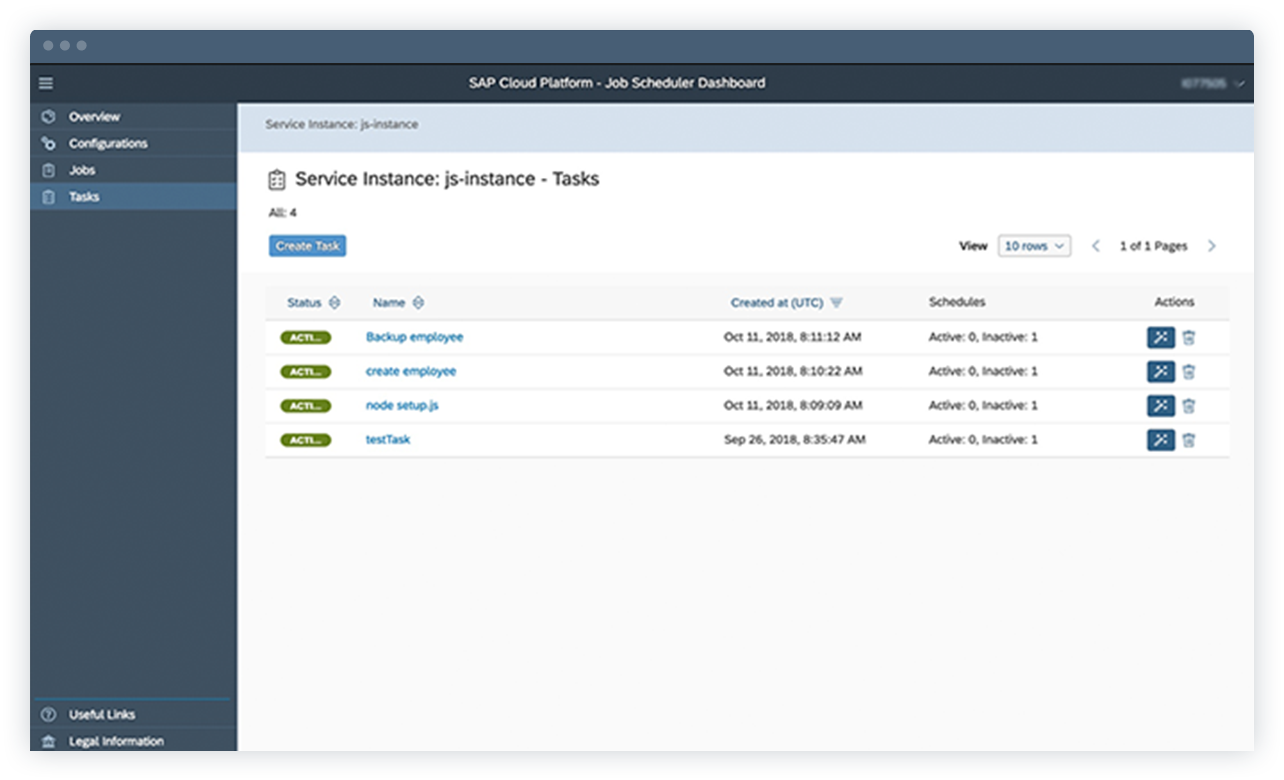The image size is (1284, 780).
Task: Click the run icon for Backup employee
Action: 1161,337
